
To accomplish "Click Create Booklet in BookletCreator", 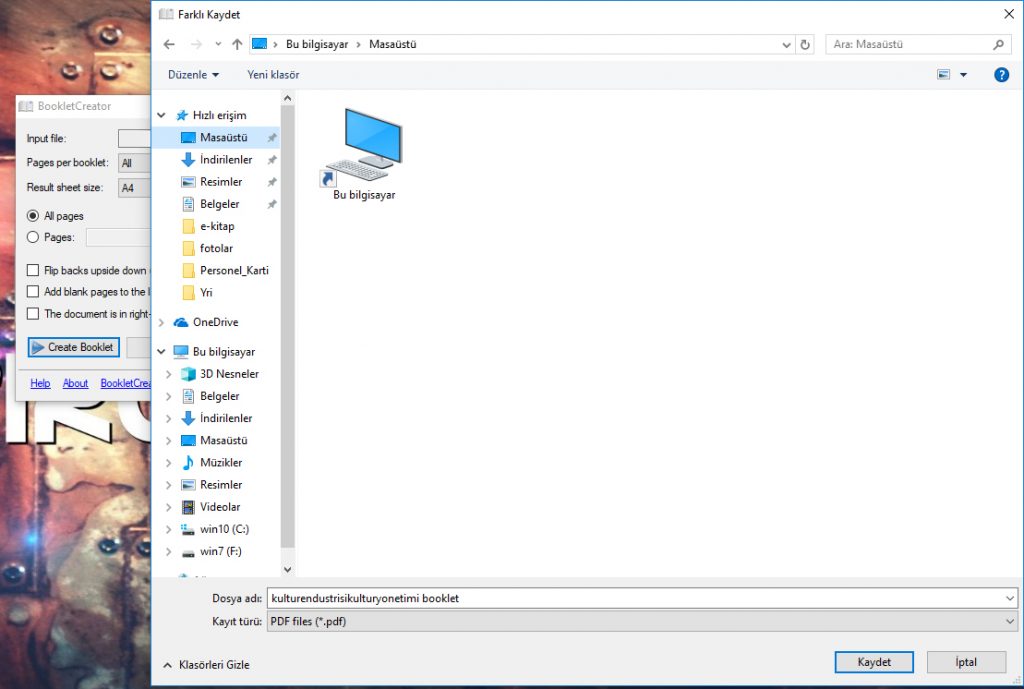I will click(74, 347).
